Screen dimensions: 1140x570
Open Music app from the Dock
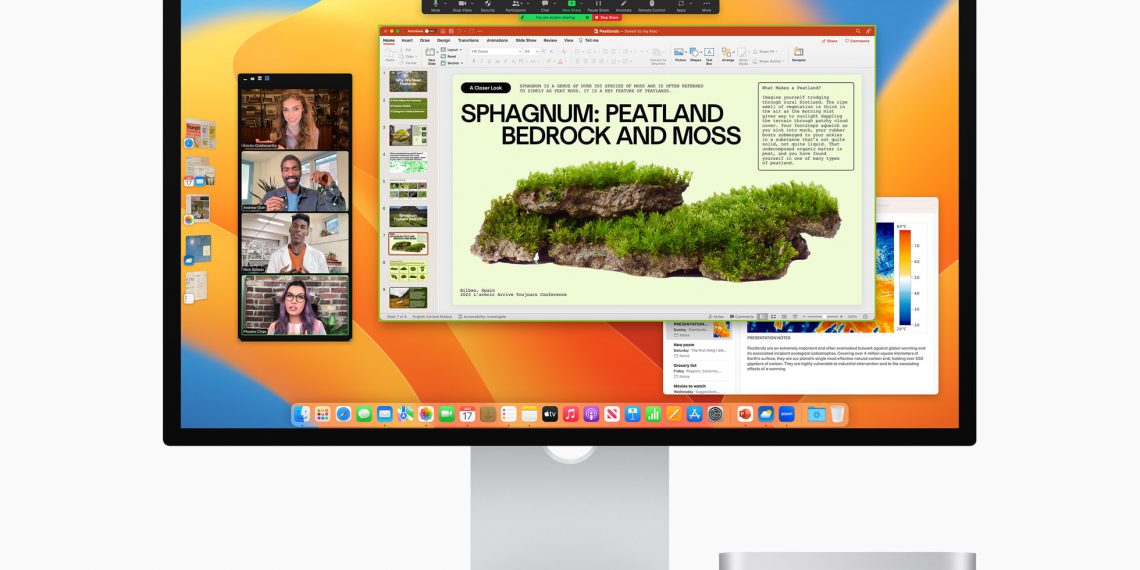tap(571, 414)
